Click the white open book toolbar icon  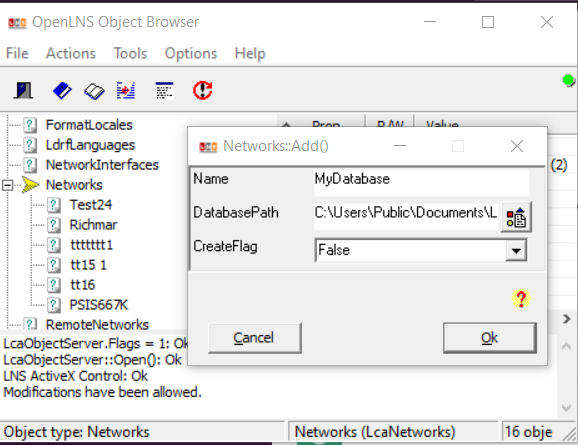(x=94, y=91)
